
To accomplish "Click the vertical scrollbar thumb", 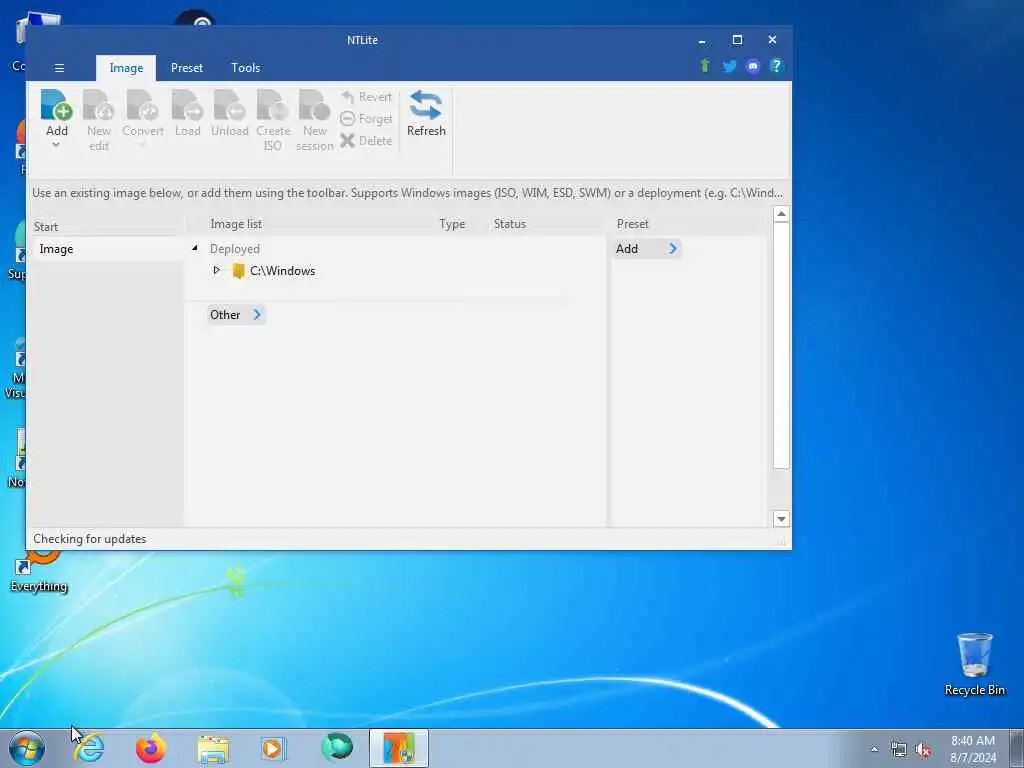I will click(781, 345).
